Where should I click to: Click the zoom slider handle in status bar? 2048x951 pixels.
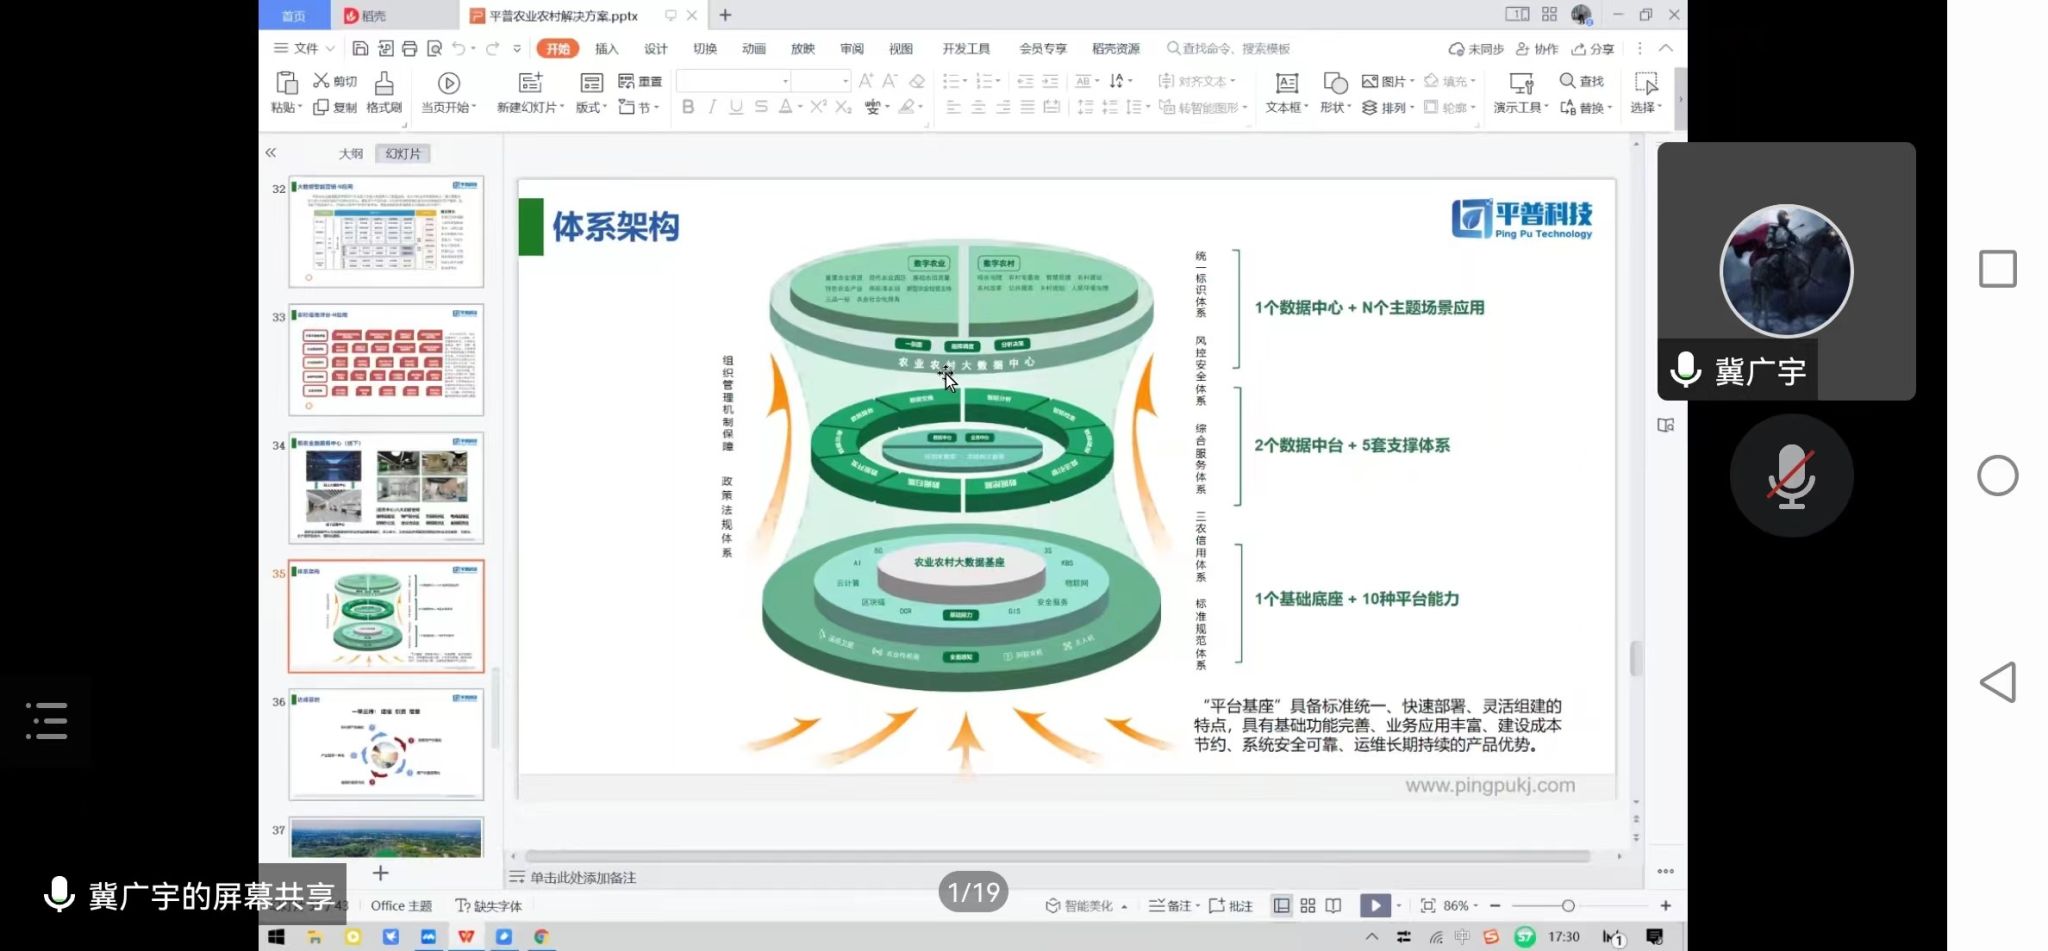point(1568,906)
